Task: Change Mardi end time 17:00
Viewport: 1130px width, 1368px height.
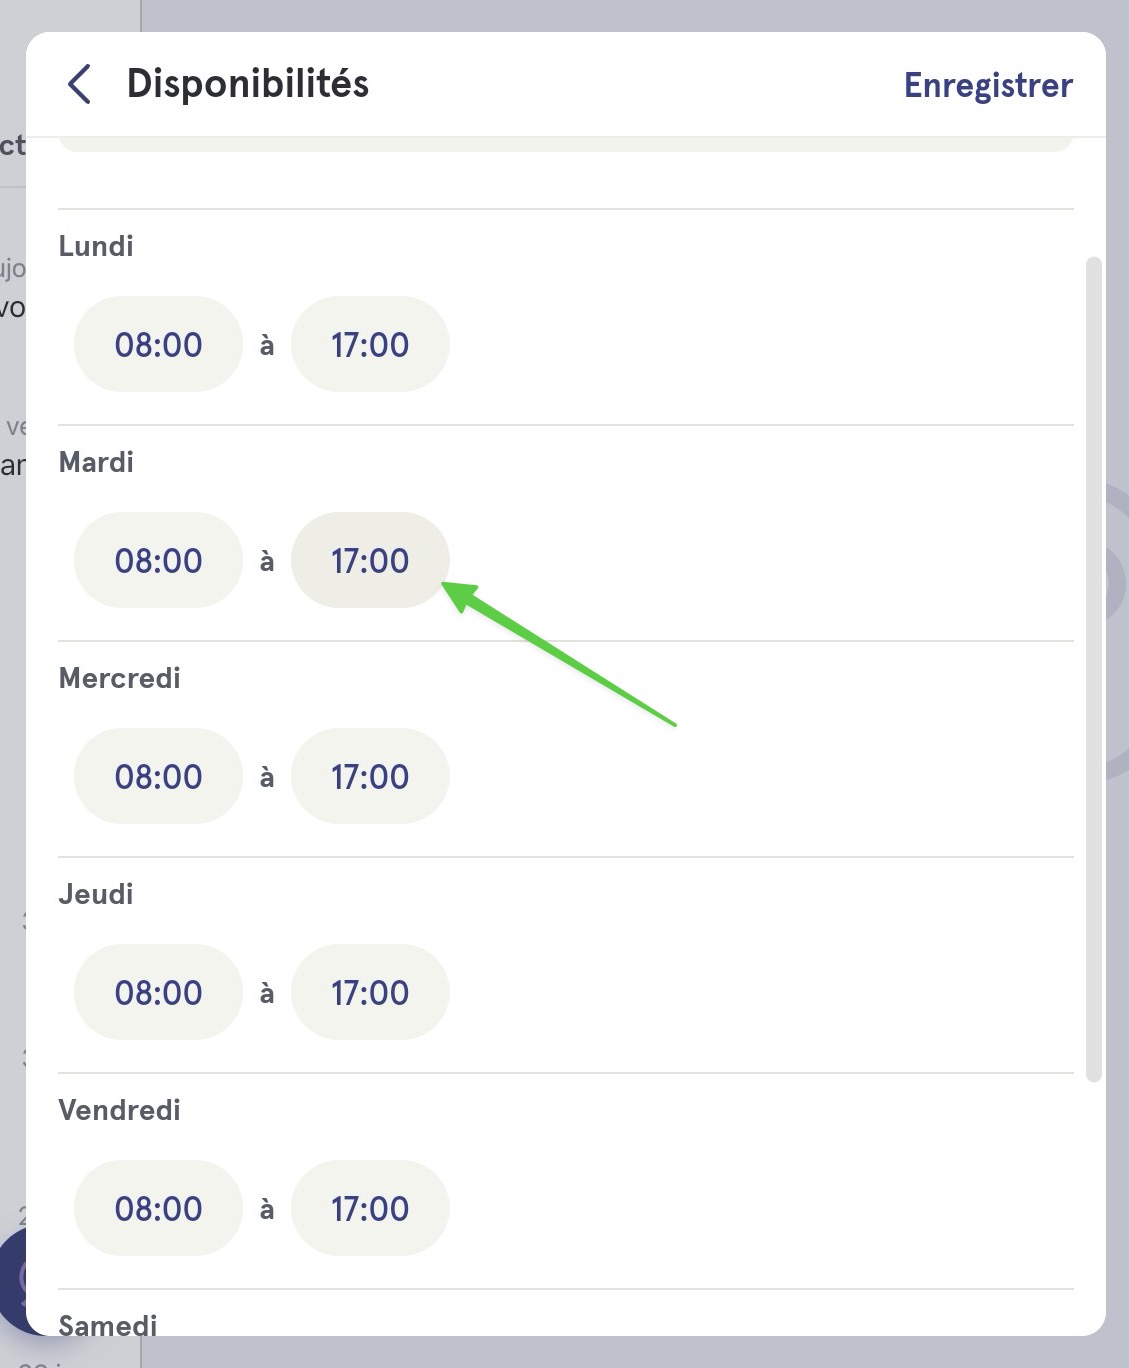Action: pyautogui.click(x=370, y=560)
